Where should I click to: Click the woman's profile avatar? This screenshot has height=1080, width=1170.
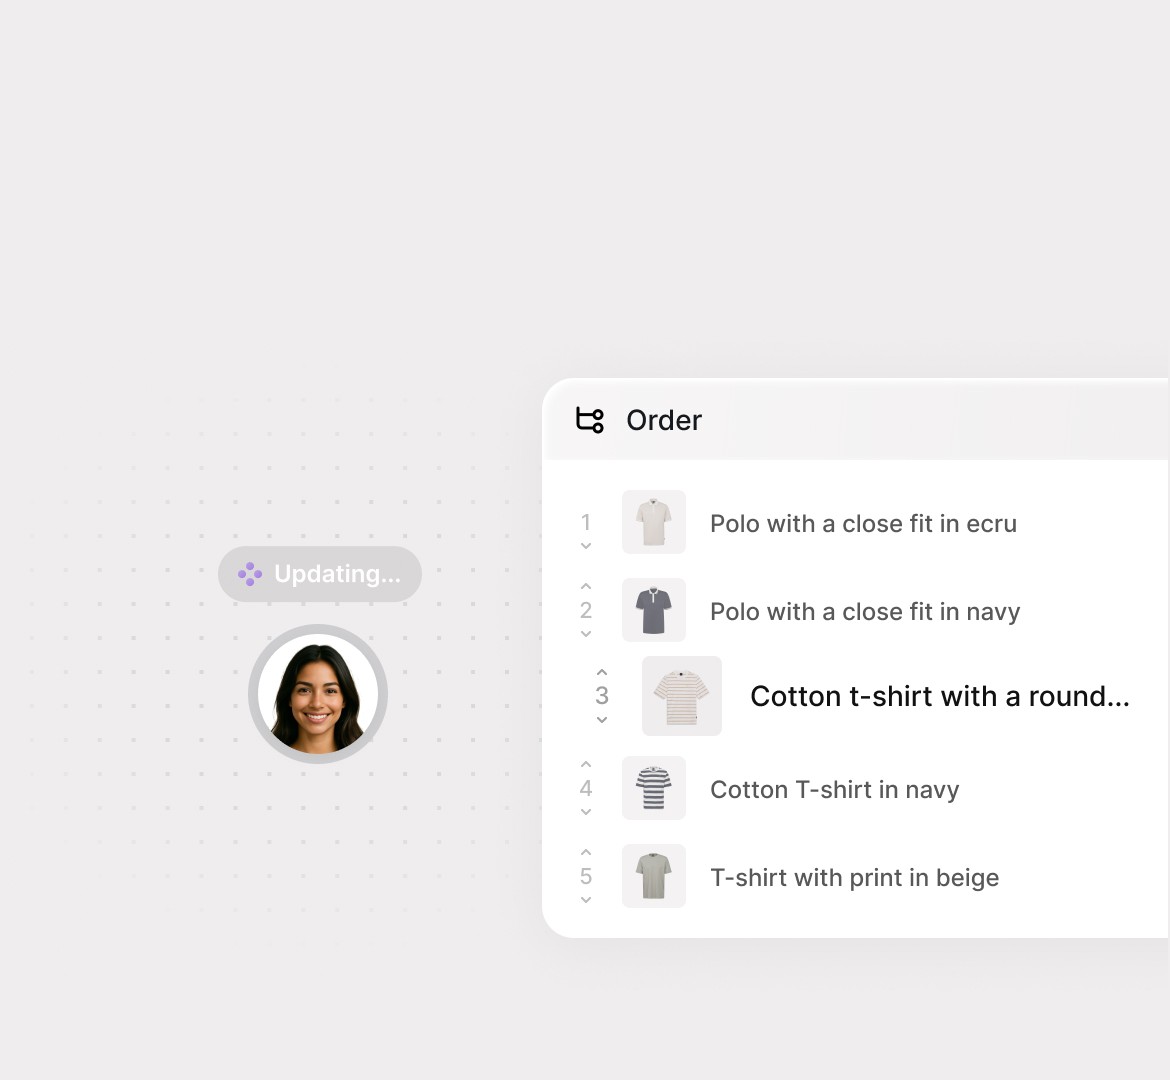(x=318, y=693)
